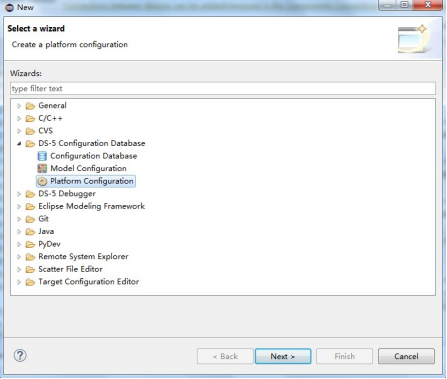This screenshot has height=379, width=447.
Task: Expand the Scatter File Editor category
Action: pyautogui.click(x=19, y=269)
